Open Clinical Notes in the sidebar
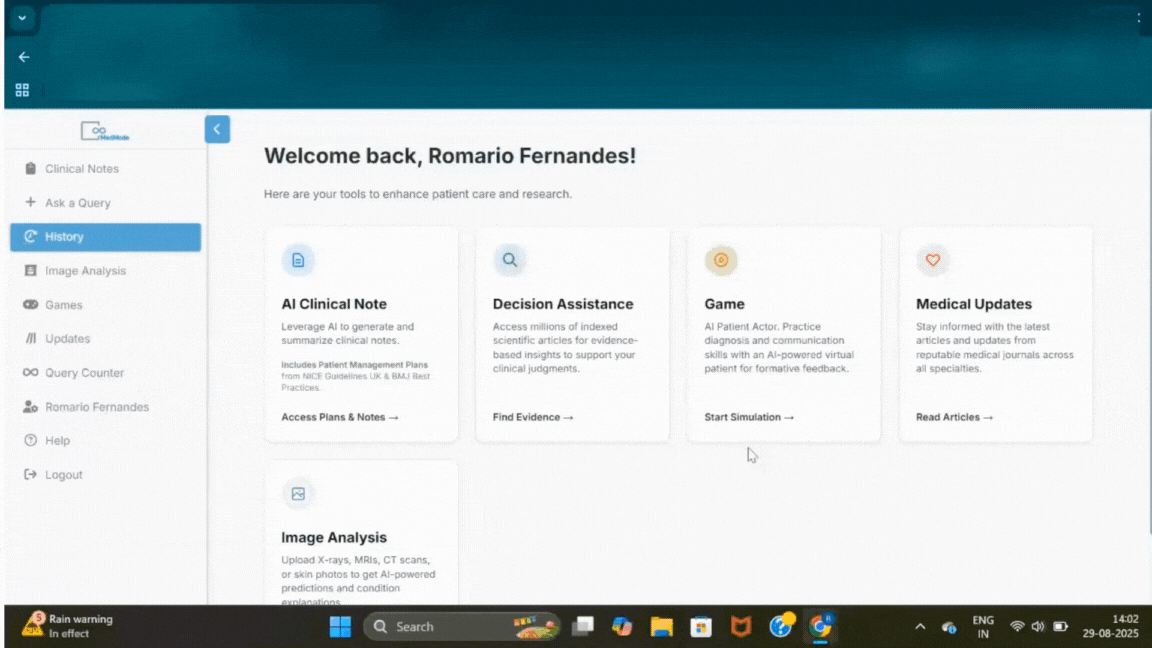 [x=81, y=169]
